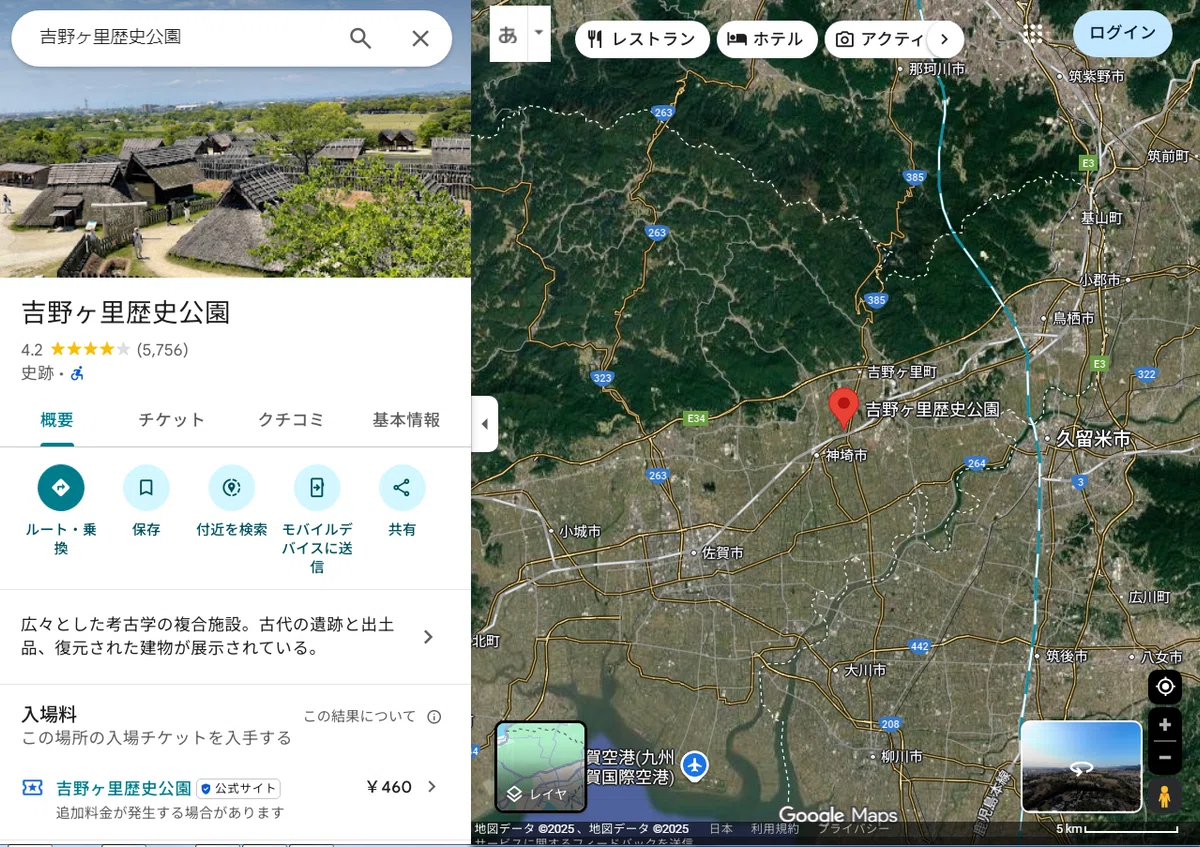Zoom in with the plus button

1165,725
